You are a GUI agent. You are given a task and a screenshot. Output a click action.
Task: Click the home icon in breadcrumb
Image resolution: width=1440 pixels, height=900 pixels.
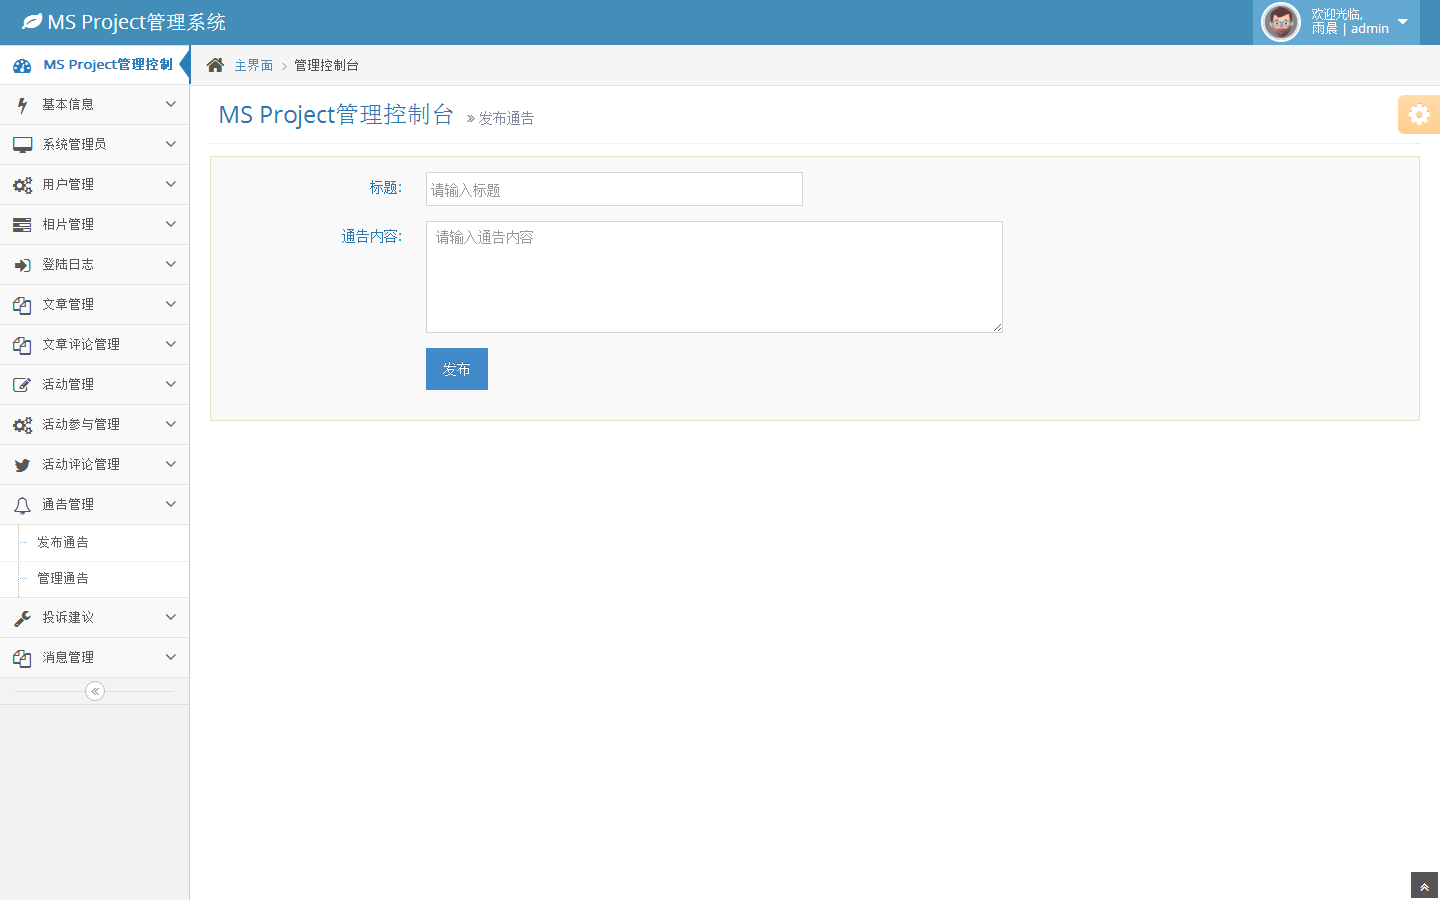click(x=215, y=65)
